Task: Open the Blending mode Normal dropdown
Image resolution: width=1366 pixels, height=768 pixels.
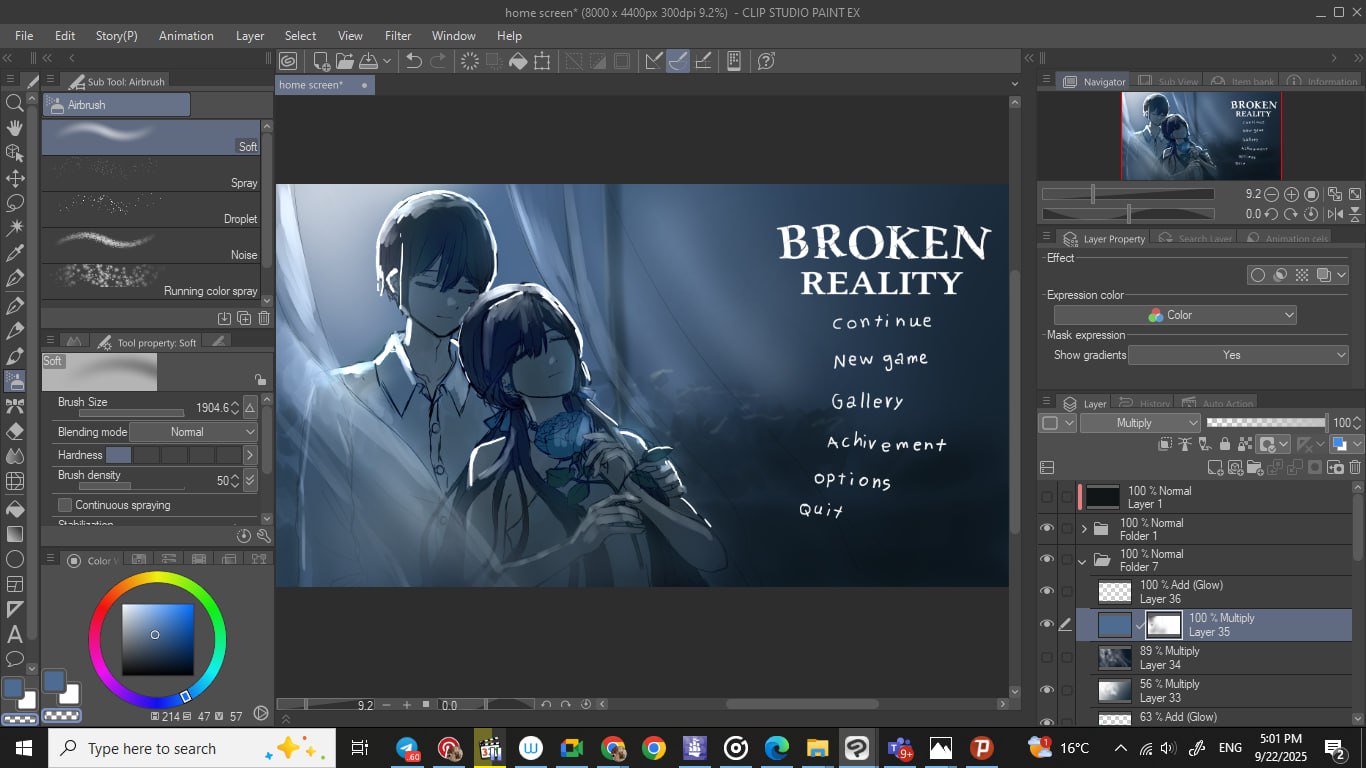Action: [194, 432]
